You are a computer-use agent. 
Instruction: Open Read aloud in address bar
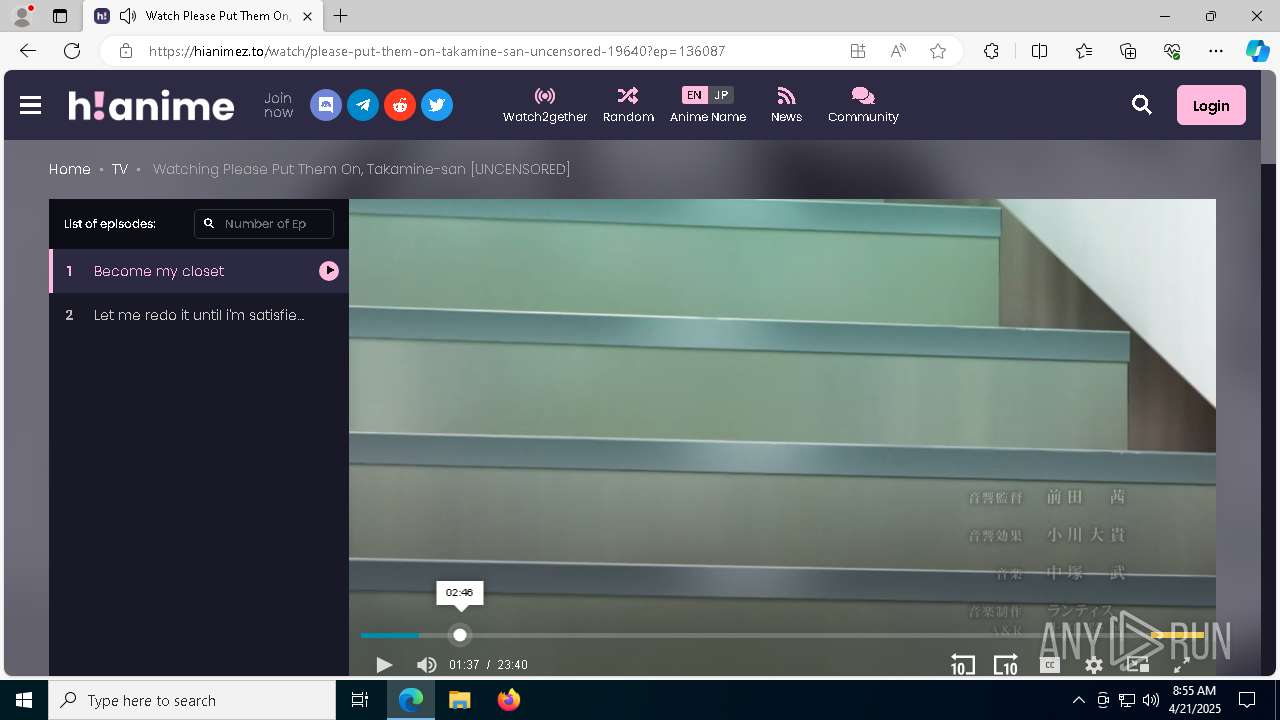click(x=898, y=51)
